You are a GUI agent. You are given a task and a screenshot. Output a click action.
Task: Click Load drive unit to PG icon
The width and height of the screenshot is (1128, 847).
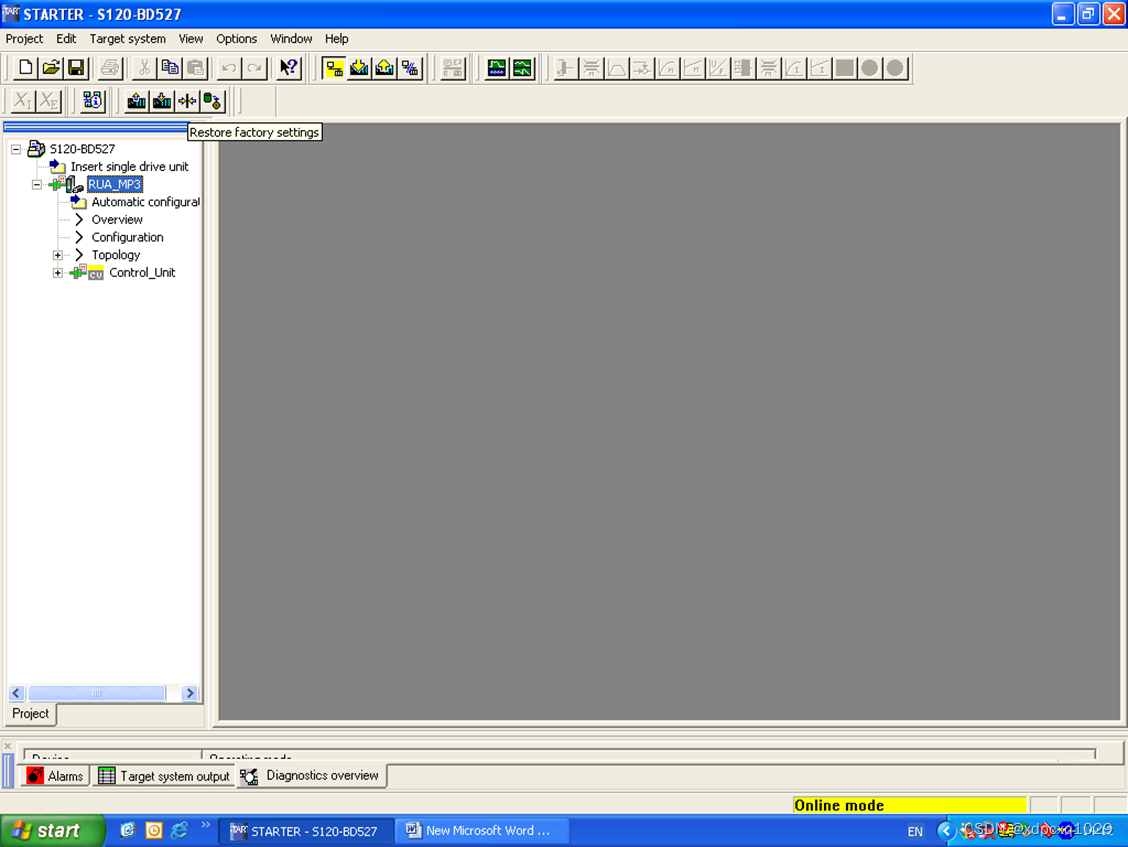(x=136, y=101)
